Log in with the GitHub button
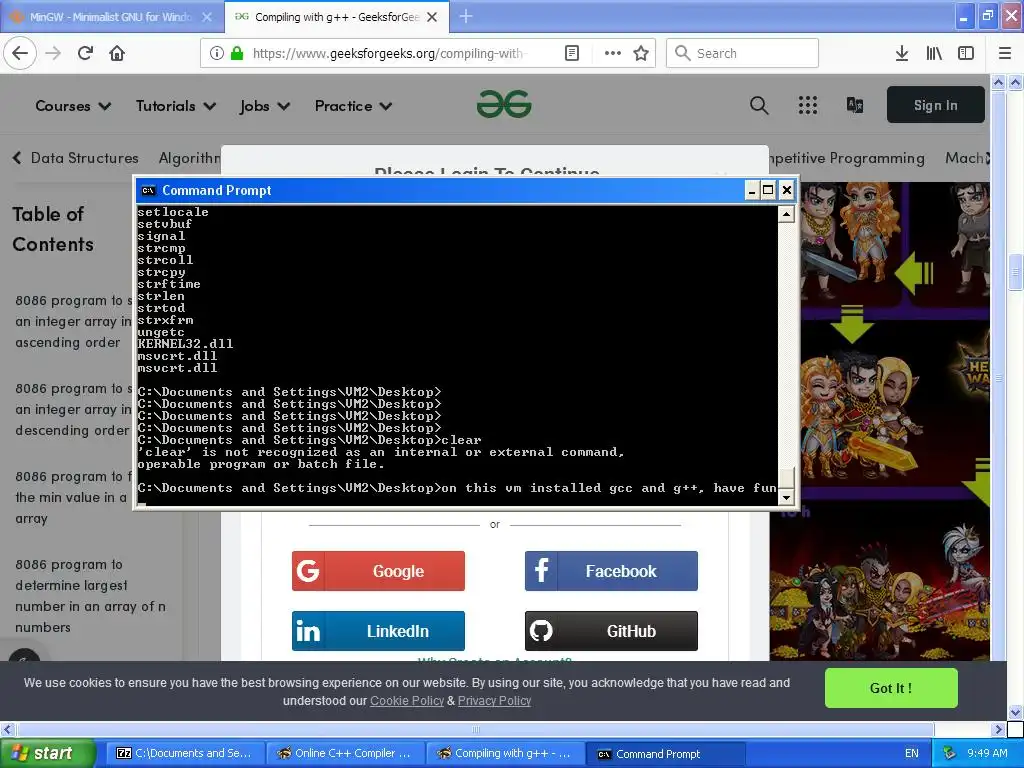Image resolution: width=1024 pixels, height=768 pixels. [611, 631]
